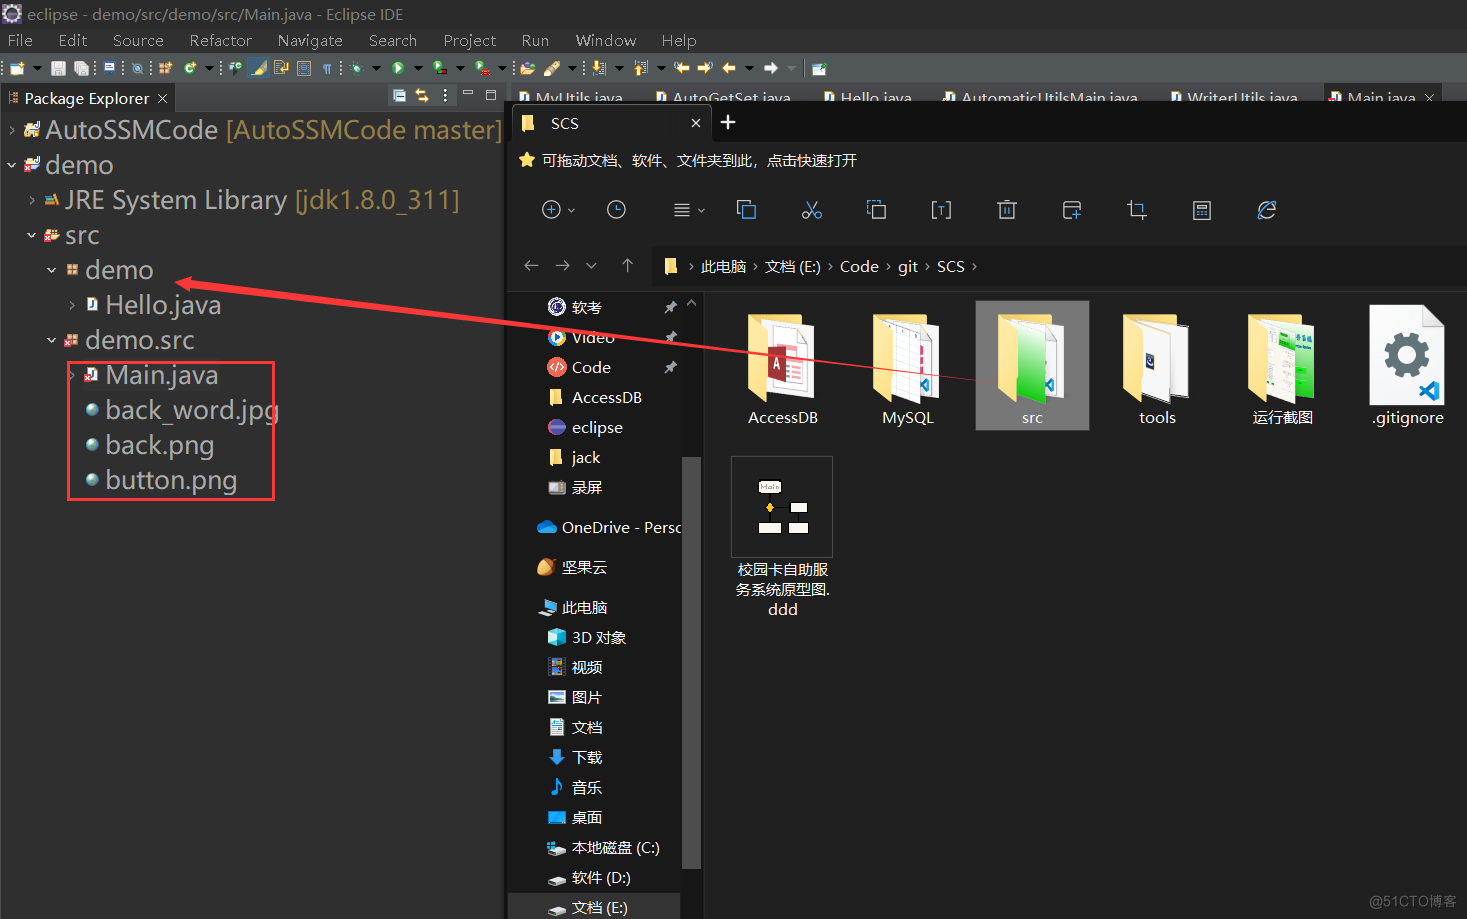
Task: Toggle Mark Occurrences highlighter button
Action: tap(259, 68)
